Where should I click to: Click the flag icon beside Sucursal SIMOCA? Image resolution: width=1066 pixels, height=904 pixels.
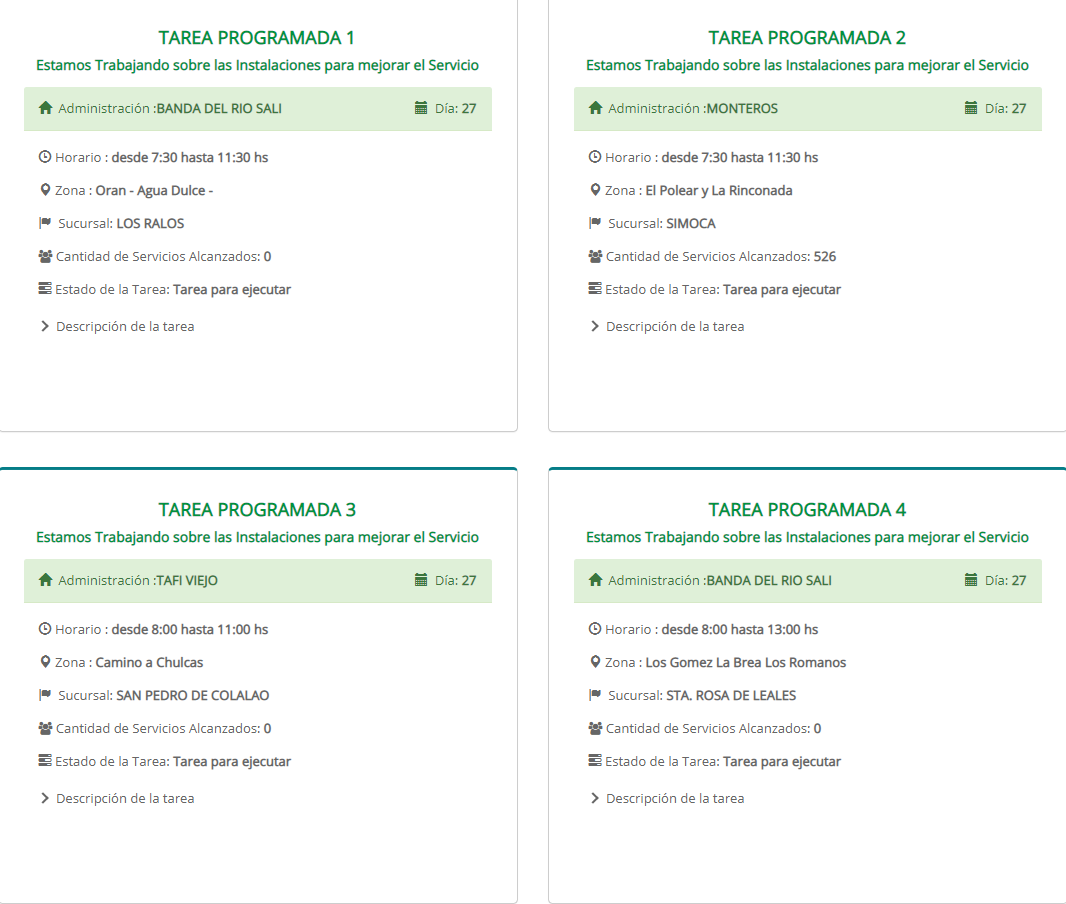(x=595, y=222)
